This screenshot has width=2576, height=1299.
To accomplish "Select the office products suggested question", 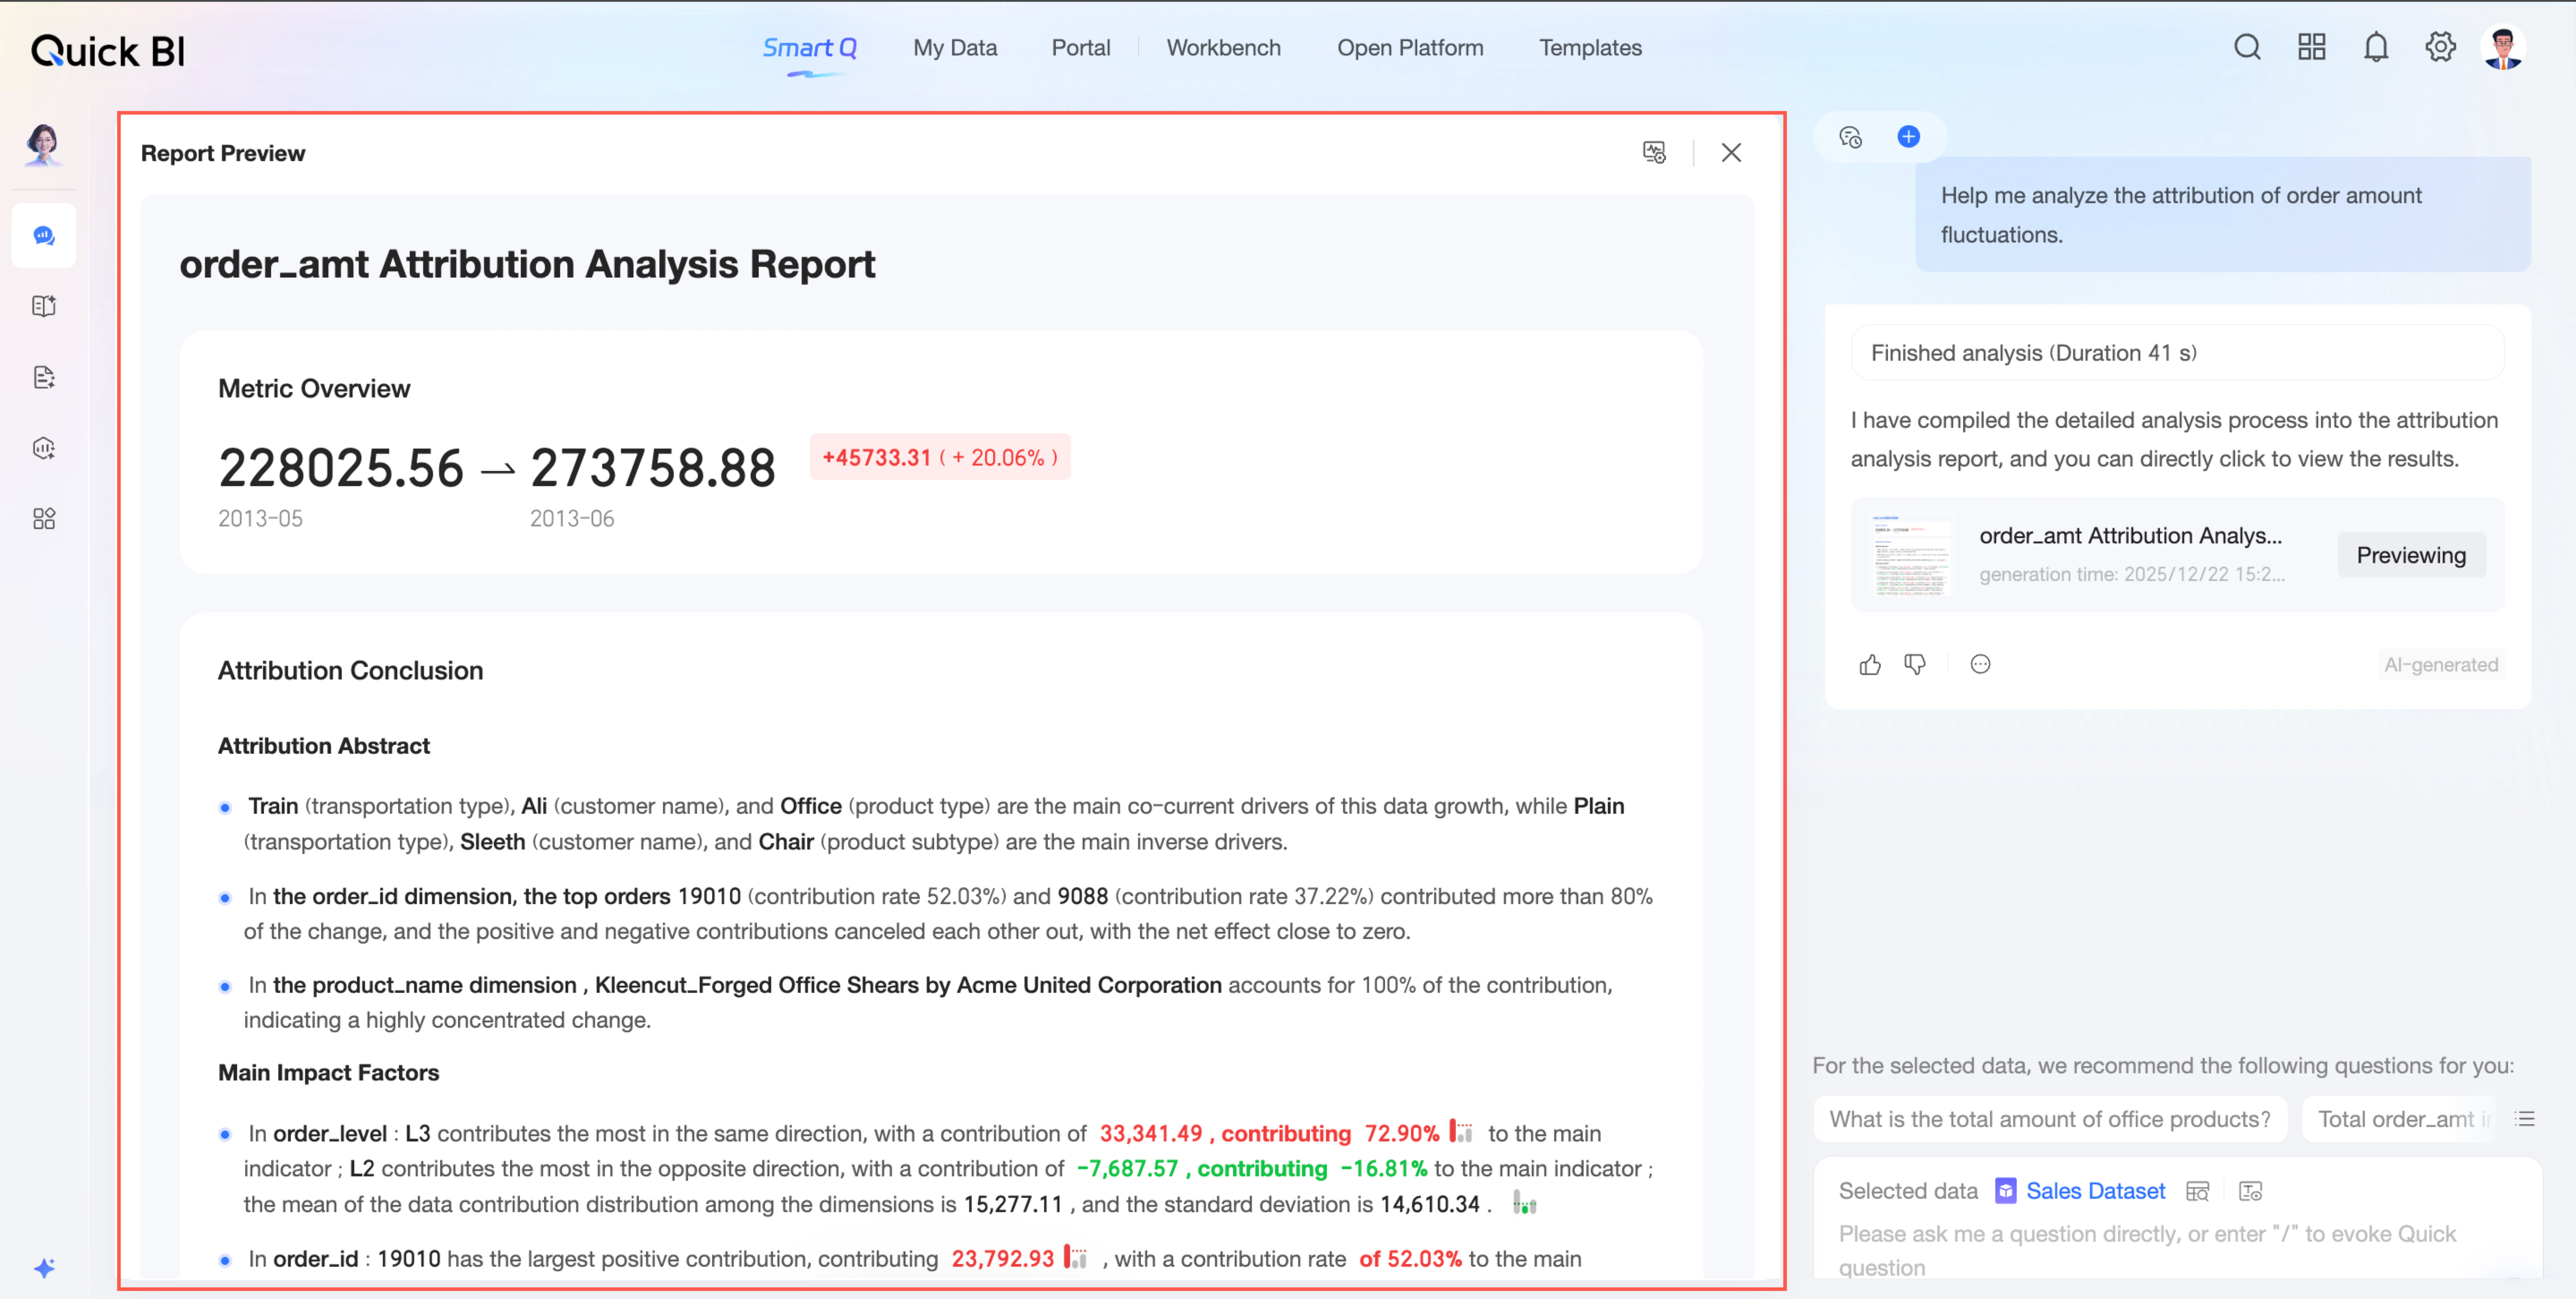I will [x=2049, y=1119].
